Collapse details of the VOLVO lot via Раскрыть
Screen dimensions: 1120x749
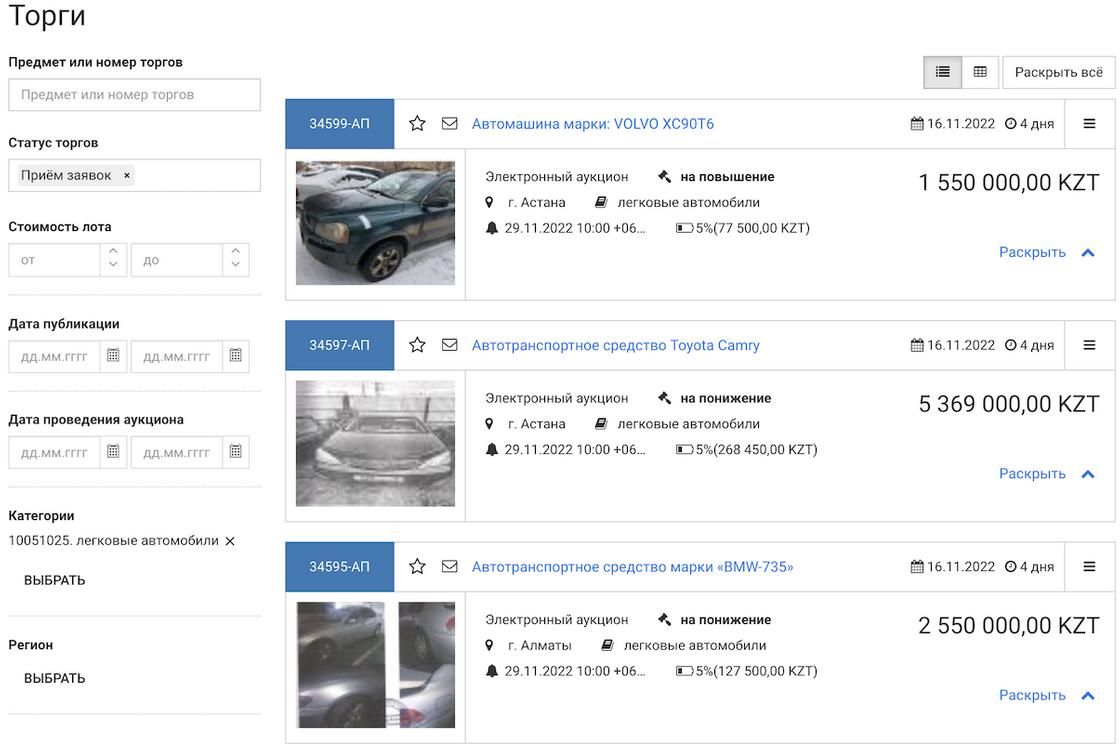point(1046,253)
